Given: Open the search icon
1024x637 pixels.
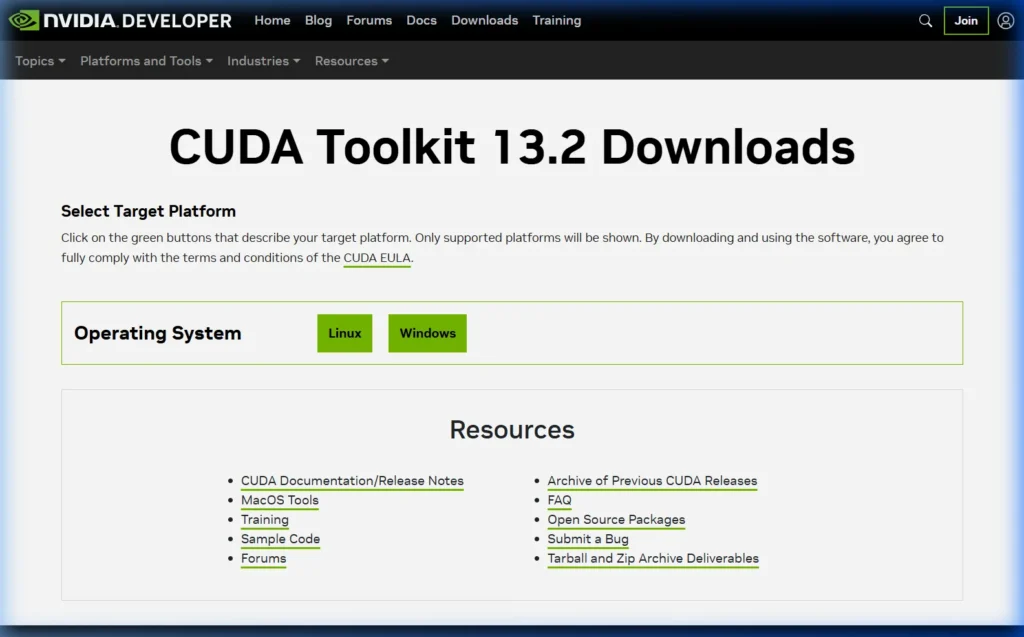Looking at the screenshot, I should pos(925,20).
